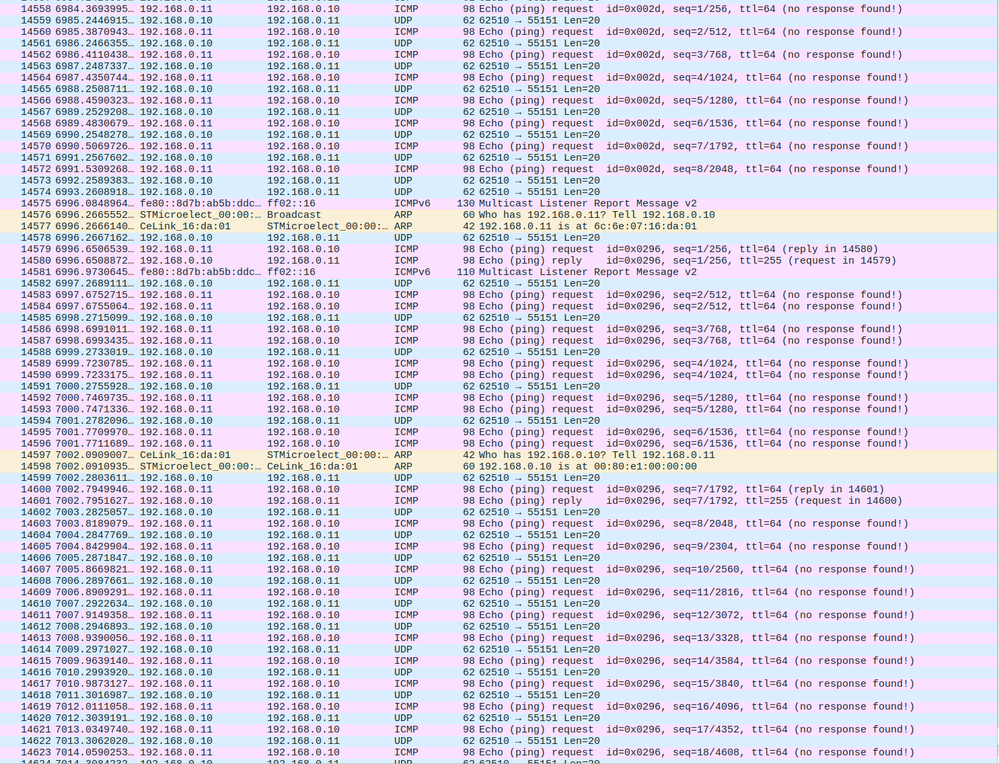999x764 pixels.
Task: Select packet 14589 ICMP row
Action: (x=499, y=364)
